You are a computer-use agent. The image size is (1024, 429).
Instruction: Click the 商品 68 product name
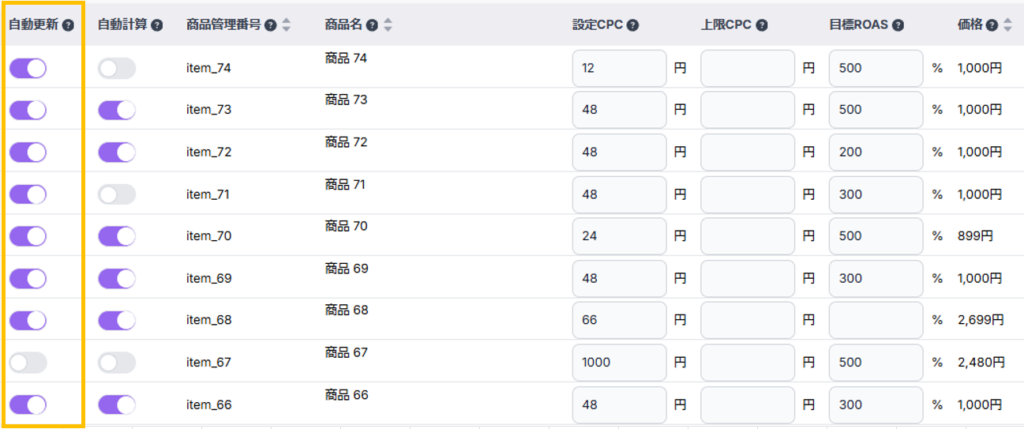tap(346, 310)
